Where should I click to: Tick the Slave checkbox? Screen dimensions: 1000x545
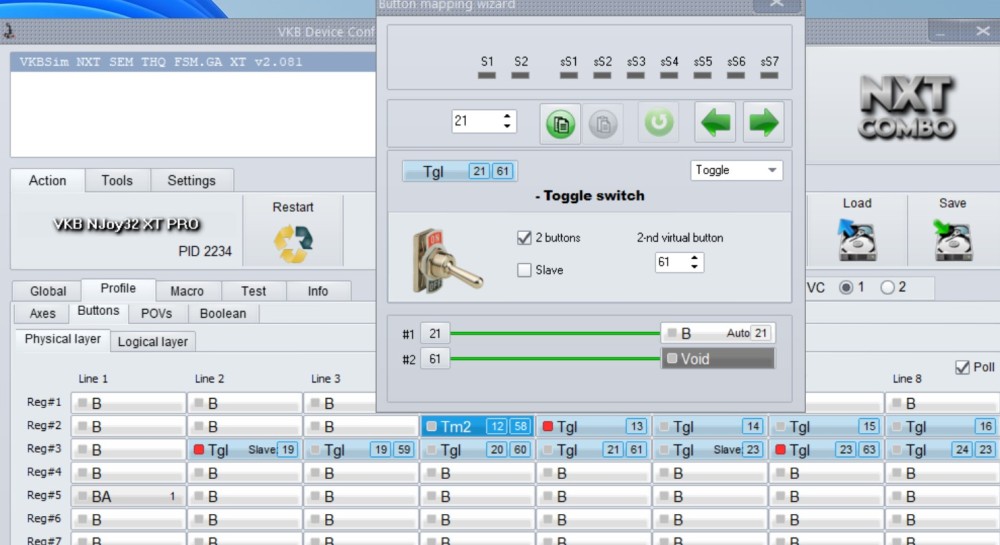tap(524, 270)
